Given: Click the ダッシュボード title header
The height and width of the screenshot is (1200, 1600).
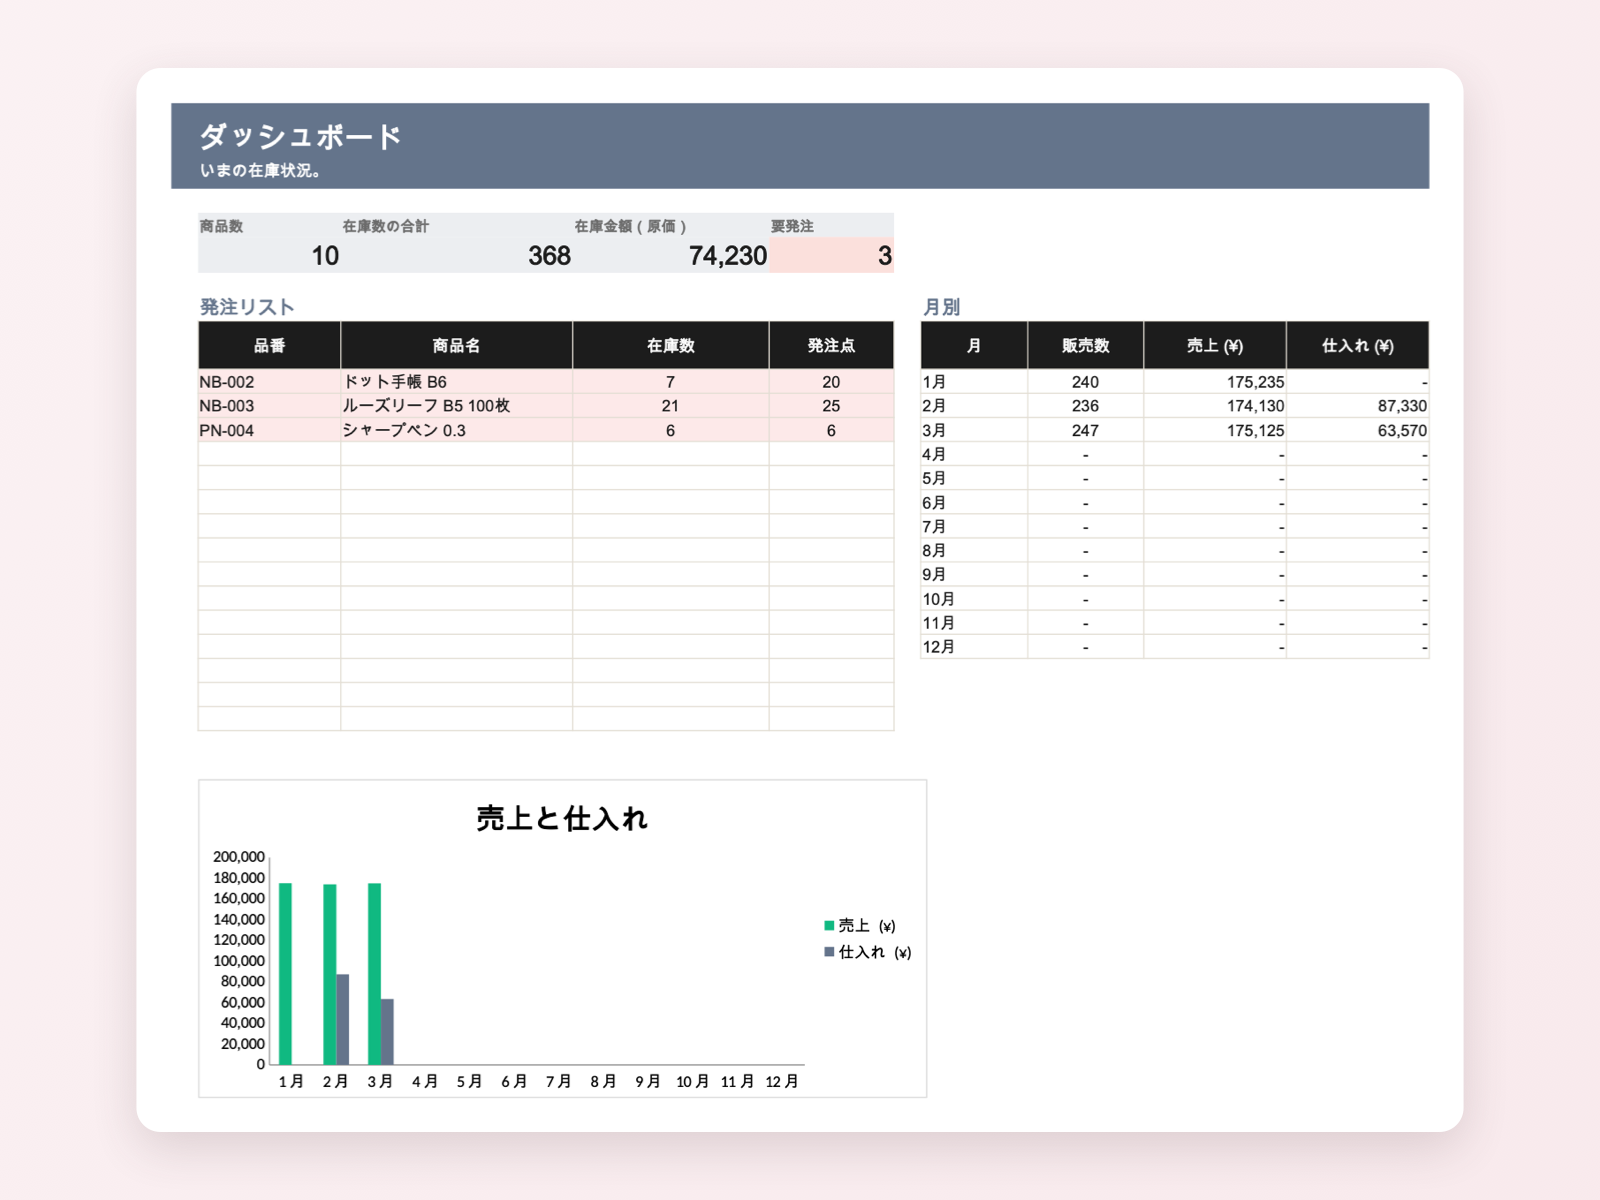Looking at the screenshot, I should coord(300,136).
